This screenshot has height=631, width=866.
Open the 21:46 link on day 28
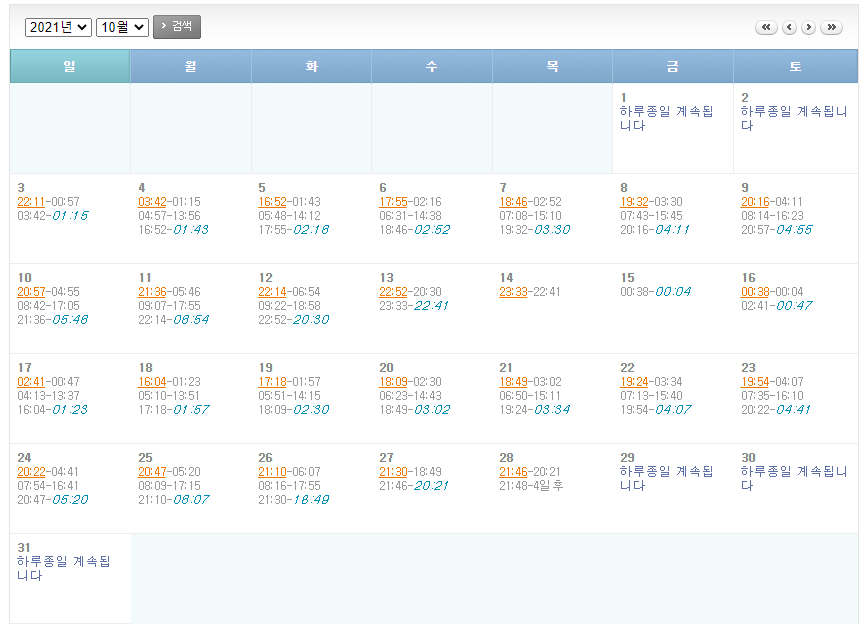click(514, 472)
